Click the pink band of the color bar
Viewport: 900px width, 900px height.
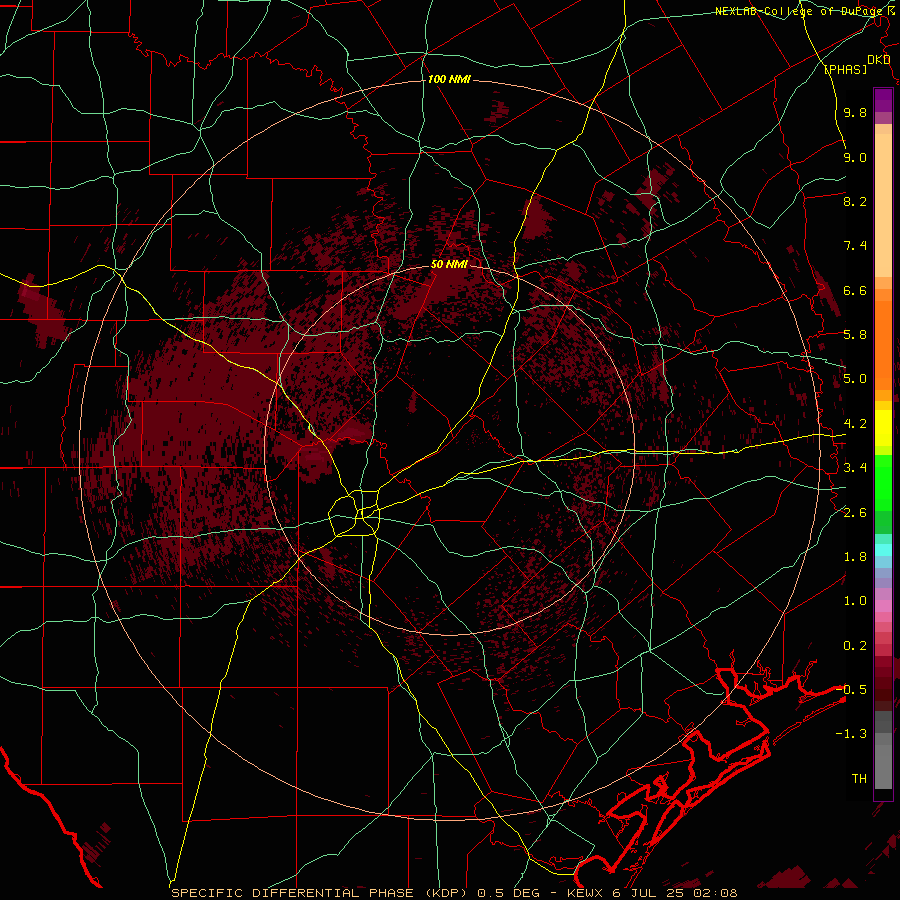pos(883,606)
